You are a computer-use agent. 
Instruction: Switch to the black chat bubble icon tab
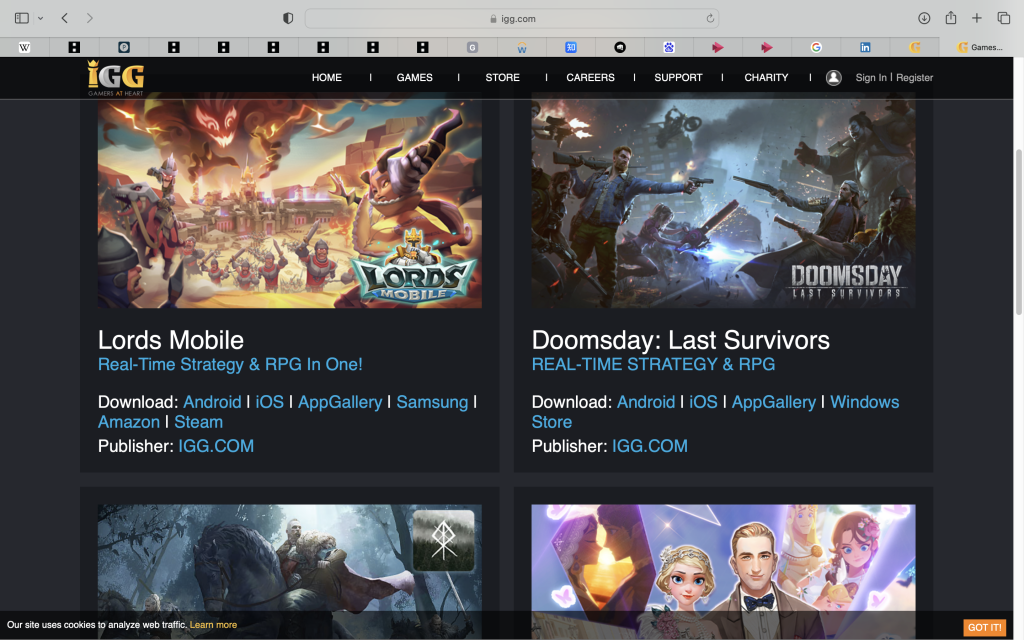click(x=620, y=47)
